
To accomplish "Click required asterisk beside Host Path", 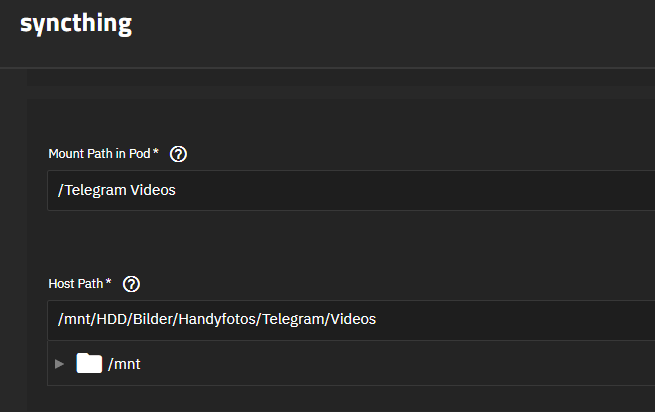I will tap(108, 283).
